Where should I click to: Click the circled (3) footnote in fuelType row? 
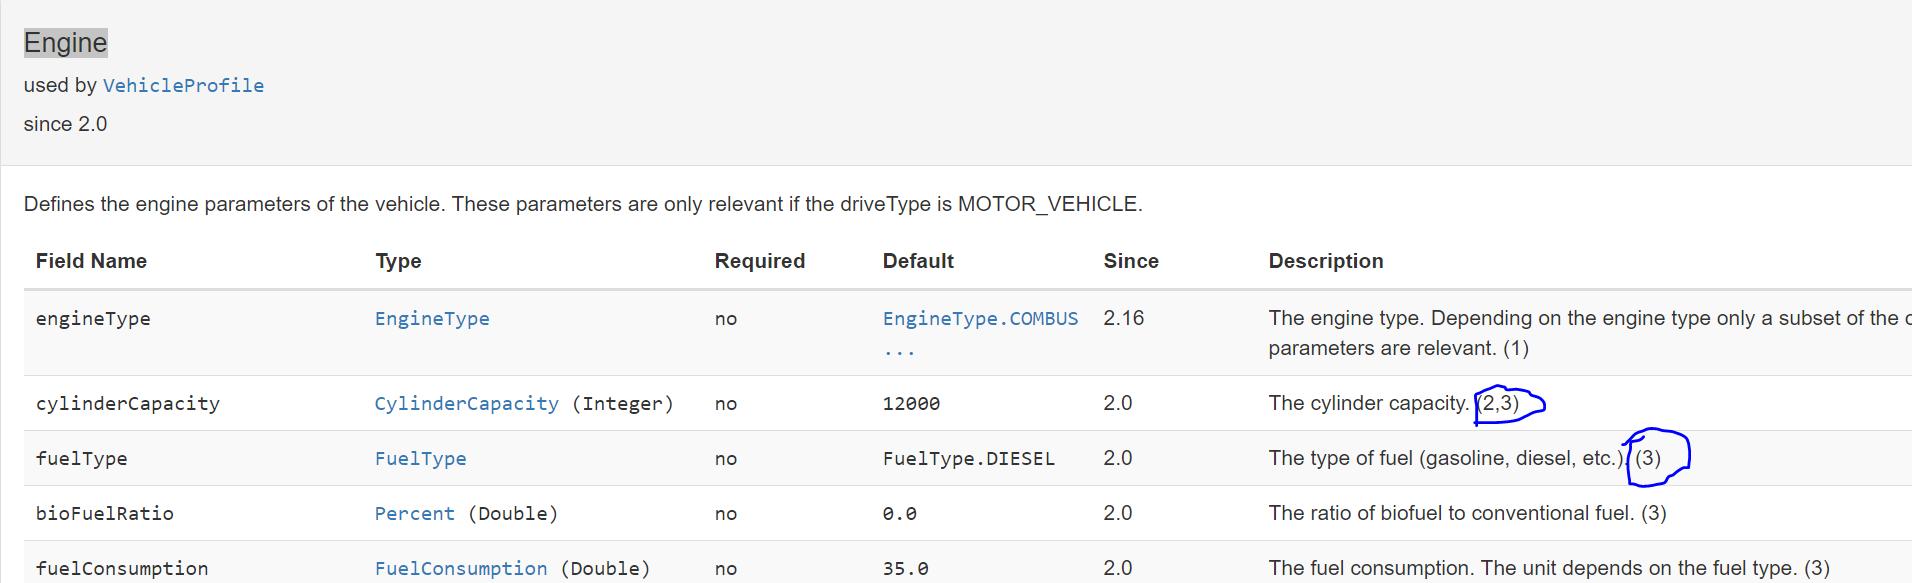[x=1648, y=458]
